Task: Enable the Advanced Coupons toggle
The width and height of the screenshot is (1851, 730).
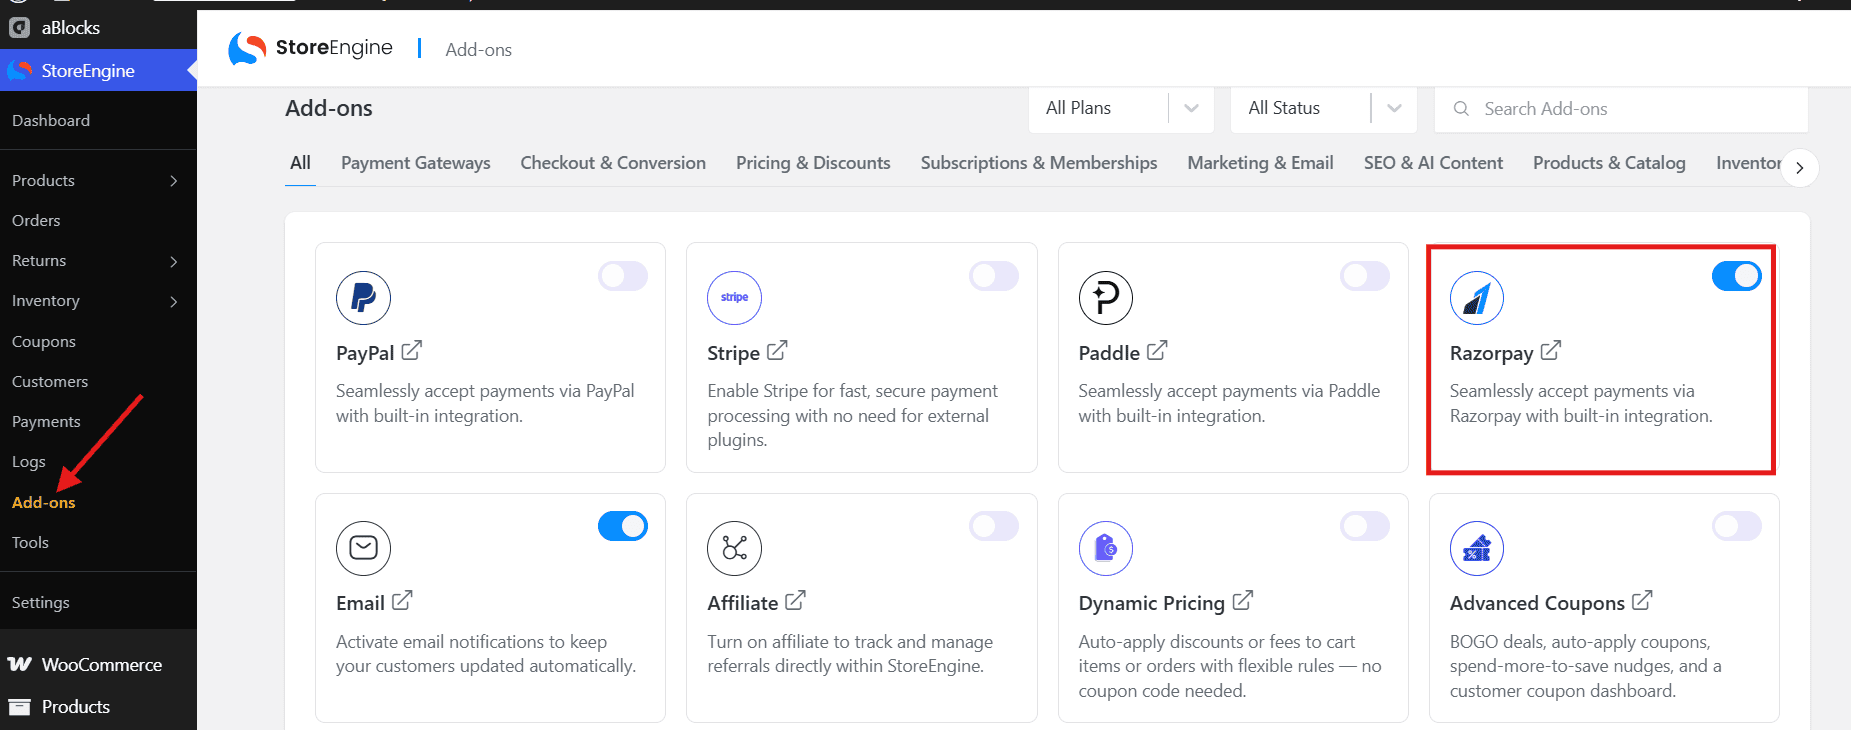Action: click(1737, 526)
